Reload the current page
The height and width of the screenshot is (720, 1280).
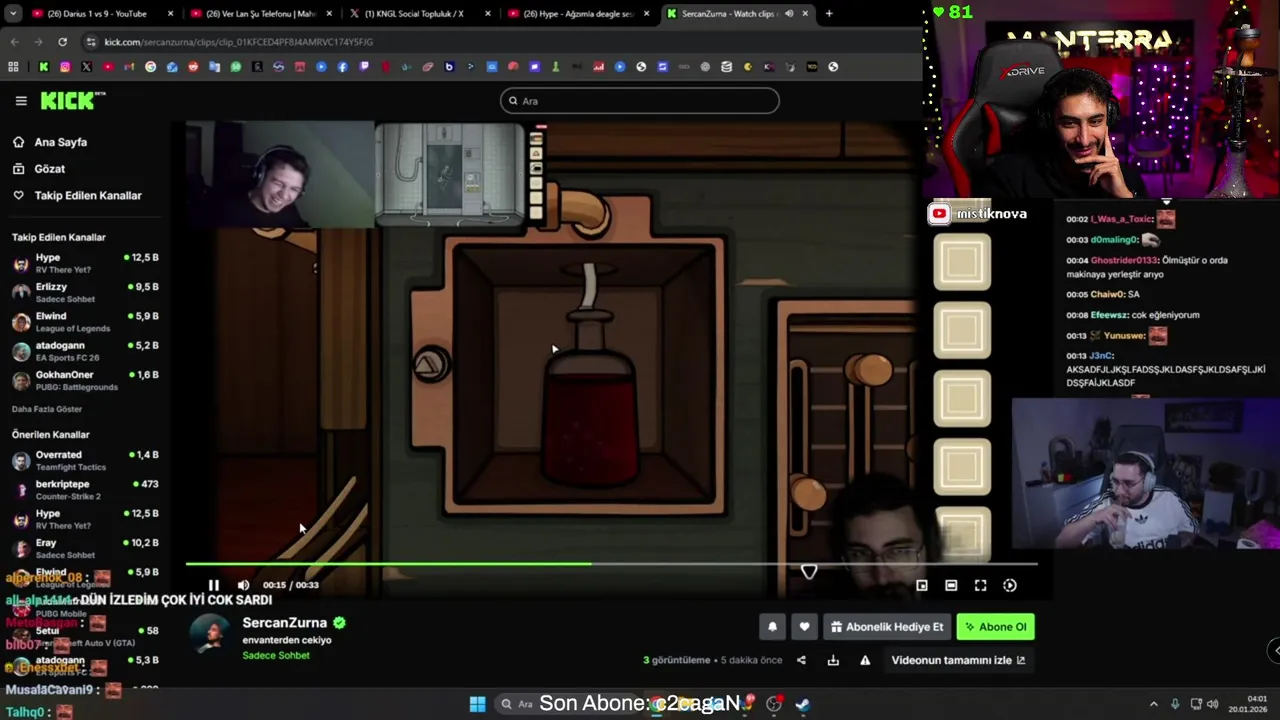pyautogui.click(x=62, y=42)
